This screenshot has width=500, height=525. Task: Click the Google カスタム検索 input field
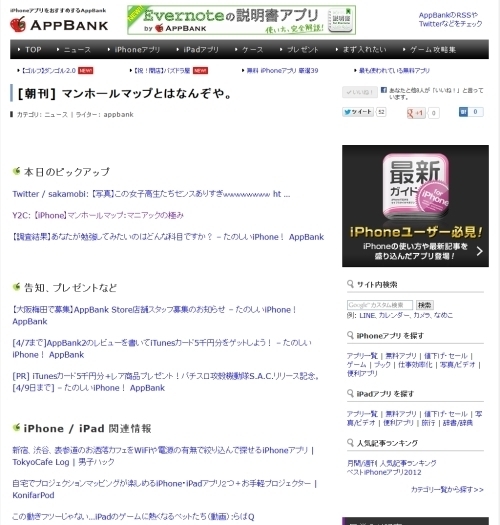pos(380,305)
